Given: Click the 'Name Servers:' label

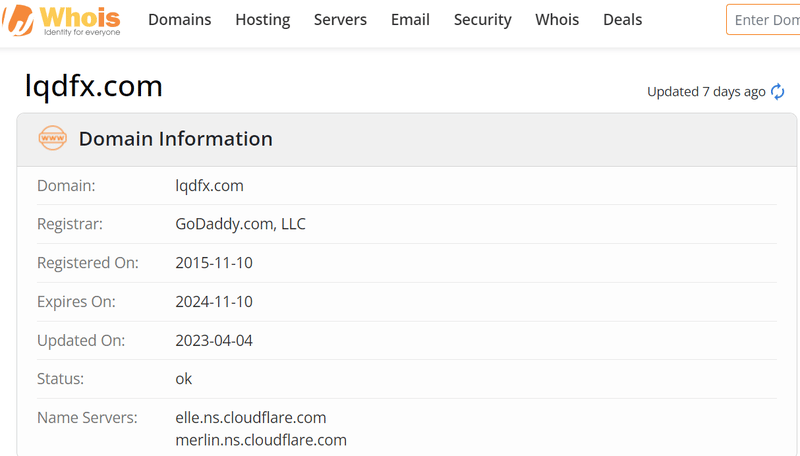Looking at the screenshot, I should 87,417.
